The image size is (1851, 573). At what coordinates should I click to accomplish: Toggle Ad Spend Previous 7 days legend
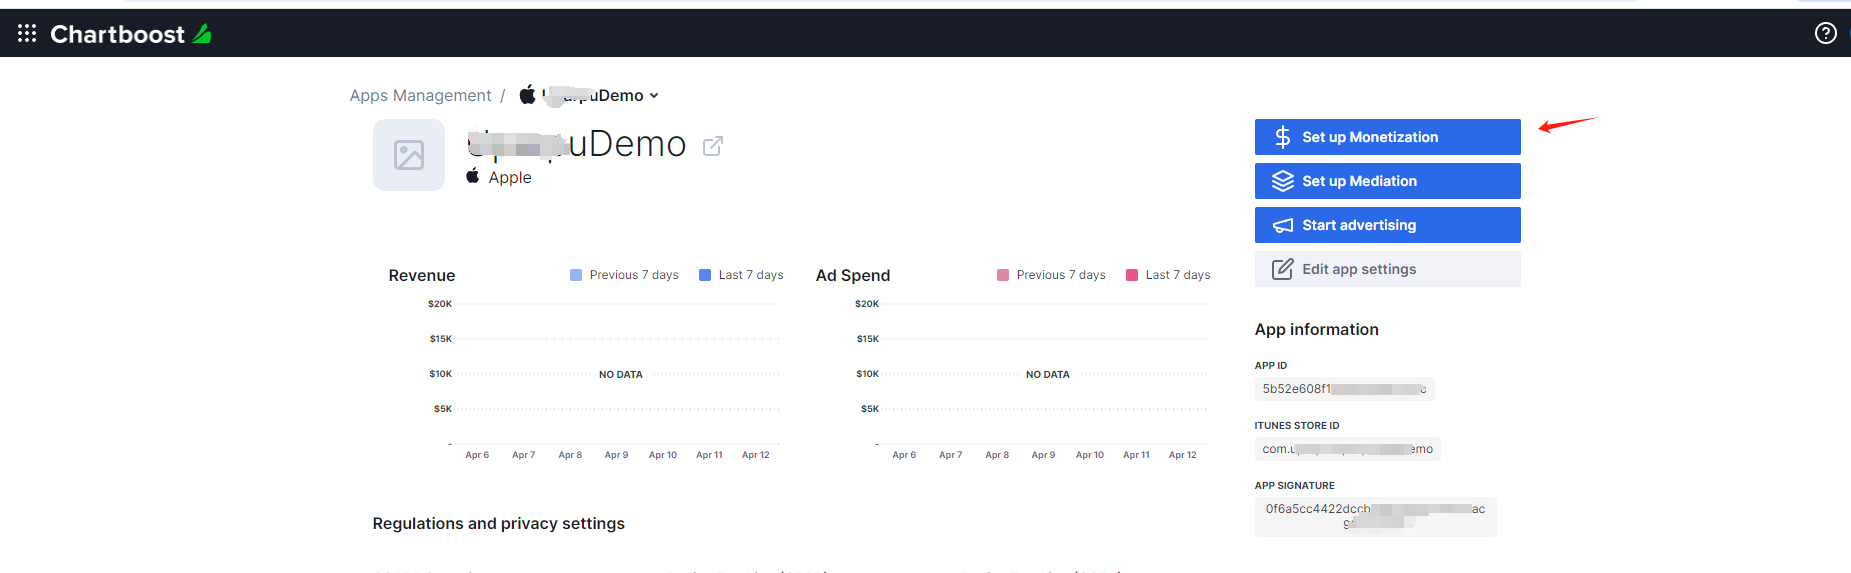point(1051,275)
